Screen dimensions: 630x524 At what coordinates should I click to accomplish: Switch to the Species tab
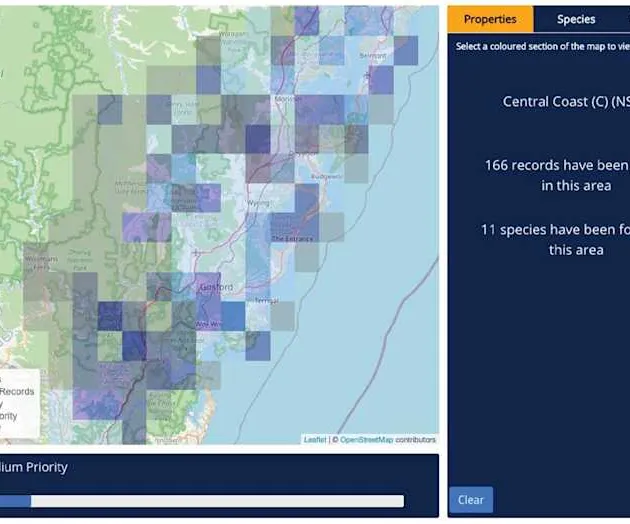coord(576,19)
